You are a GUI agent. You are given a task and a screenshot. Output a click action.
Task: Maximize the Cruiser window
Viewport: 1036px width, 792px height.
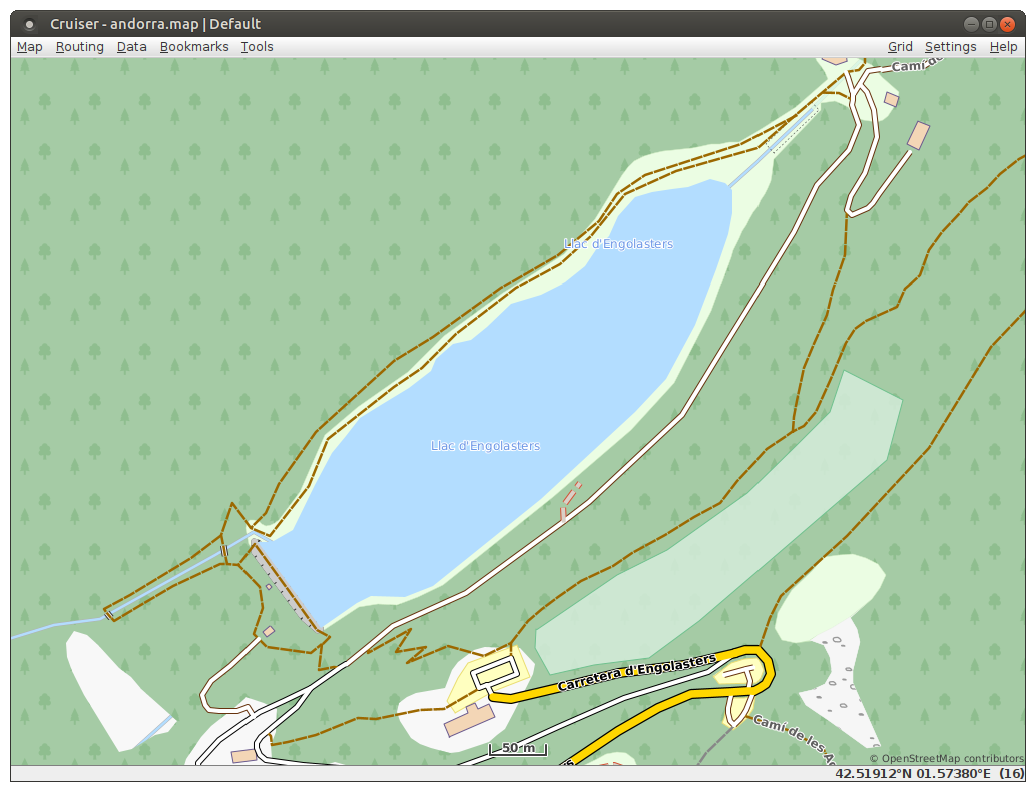989,24
